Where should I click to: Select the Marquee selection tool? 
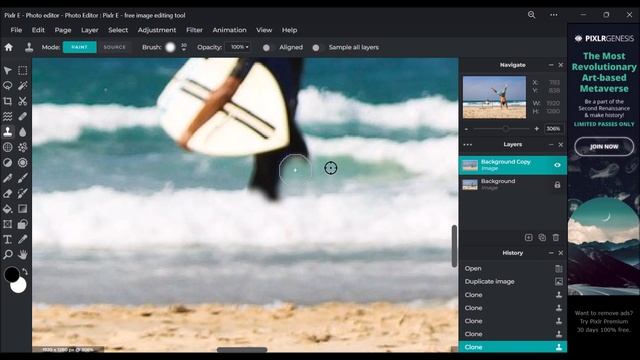click(x=22, y=70)
